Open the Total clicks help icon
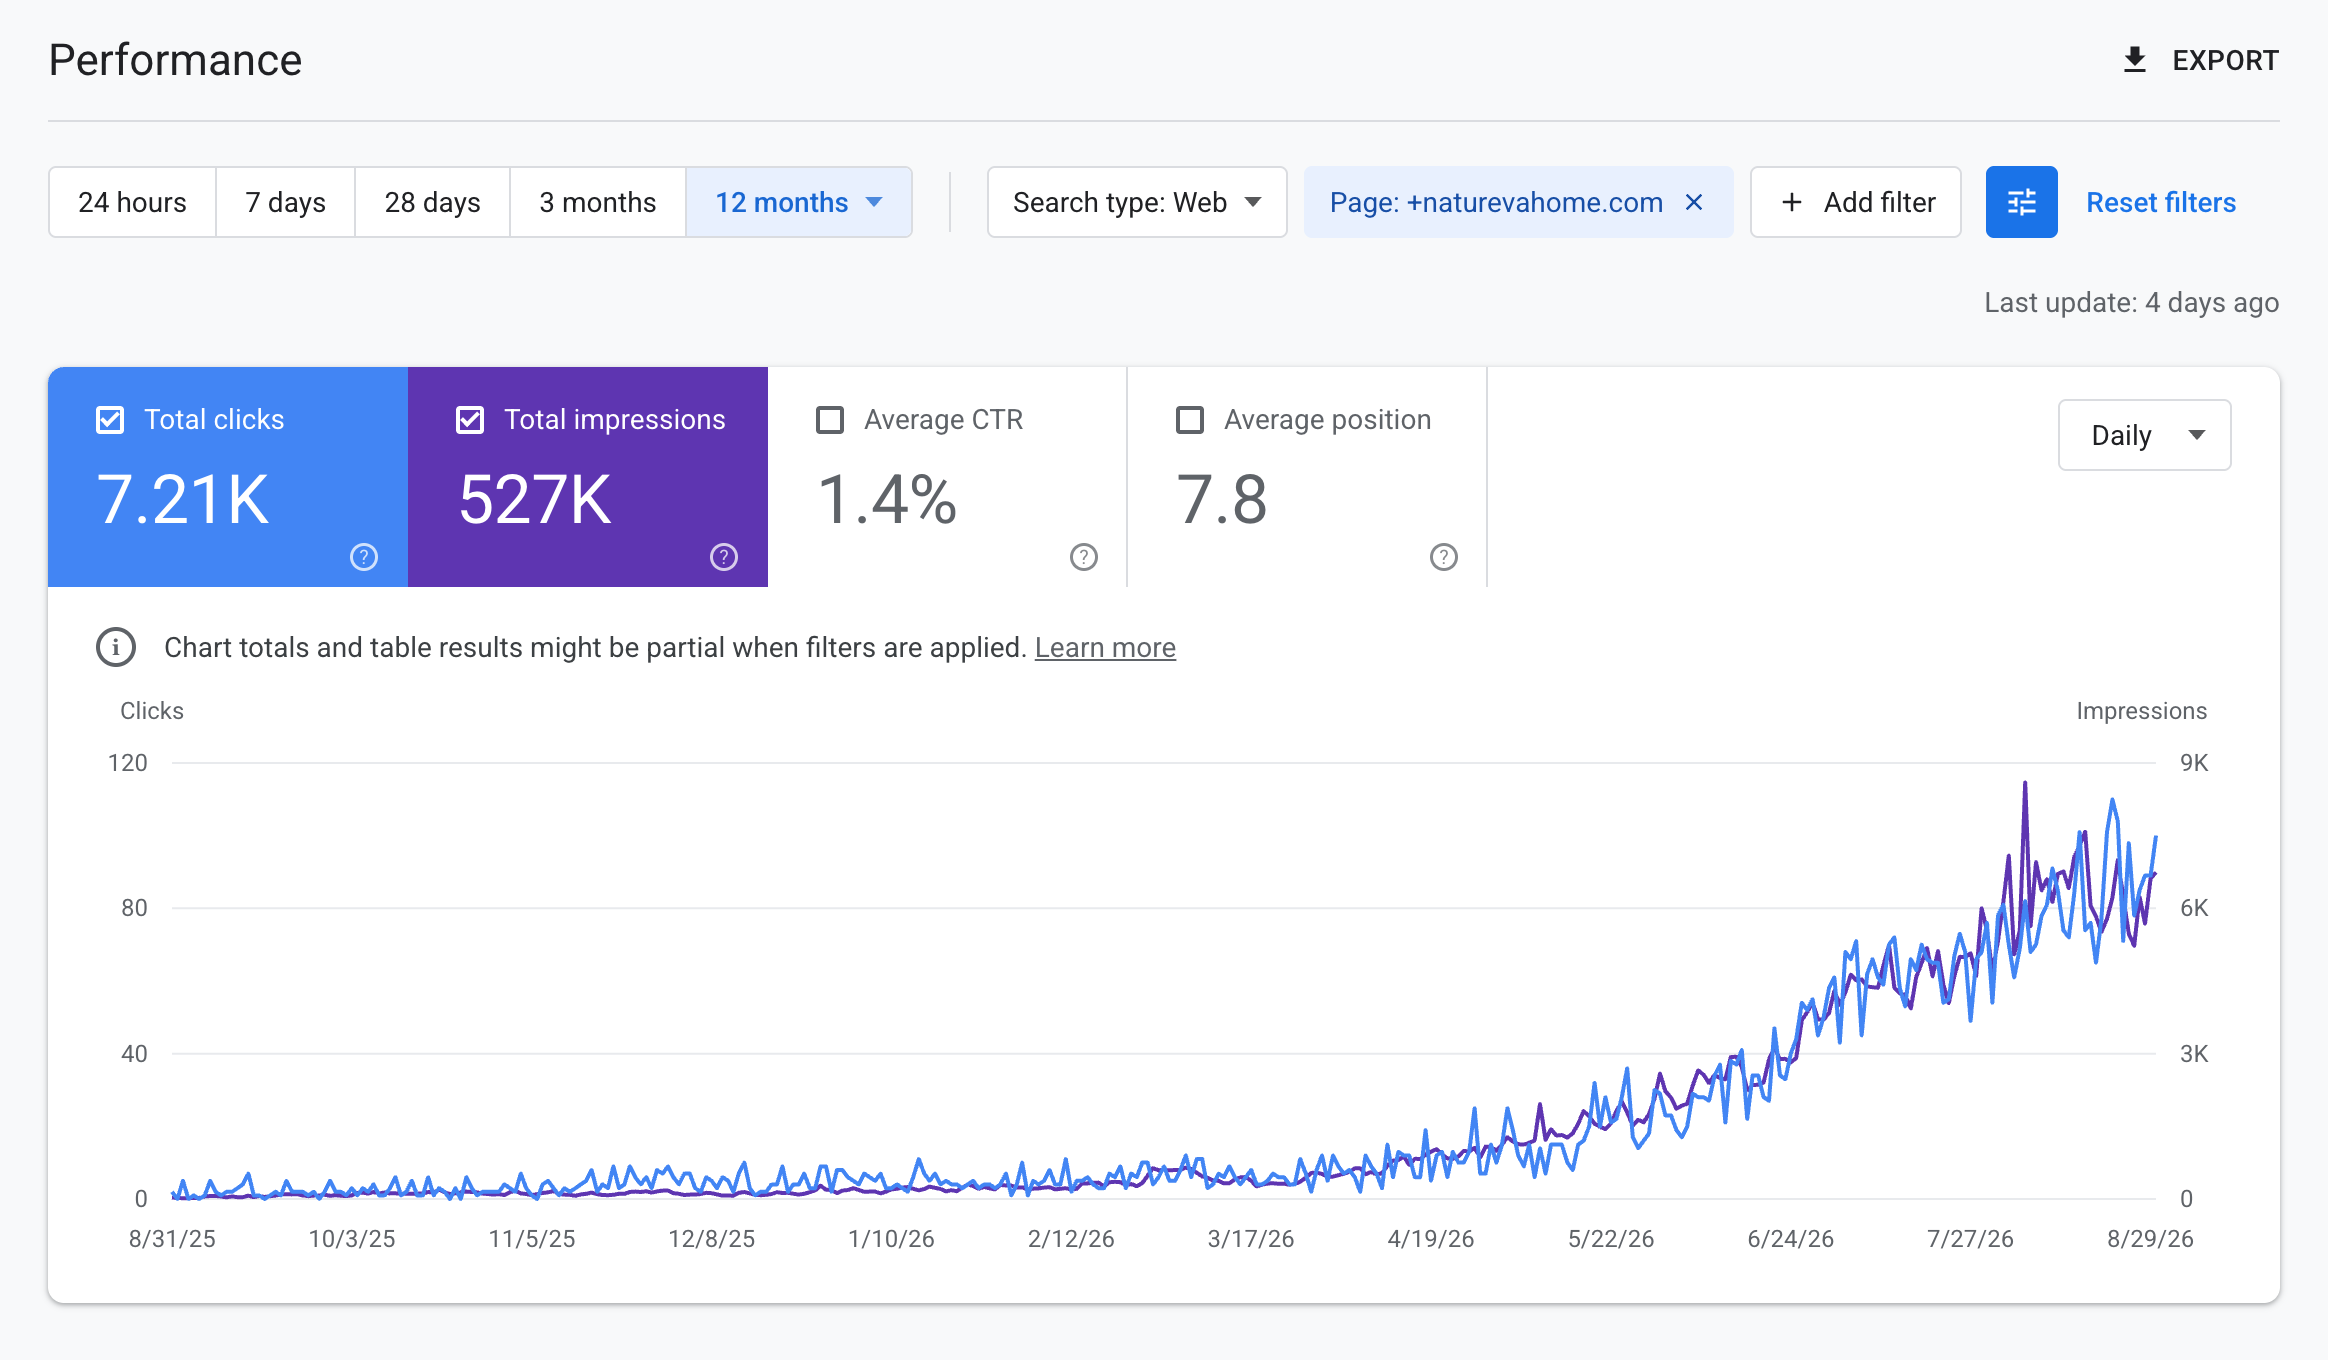Image resolution: width=2328 pixels, height=1360 pixels. [364, 557]
